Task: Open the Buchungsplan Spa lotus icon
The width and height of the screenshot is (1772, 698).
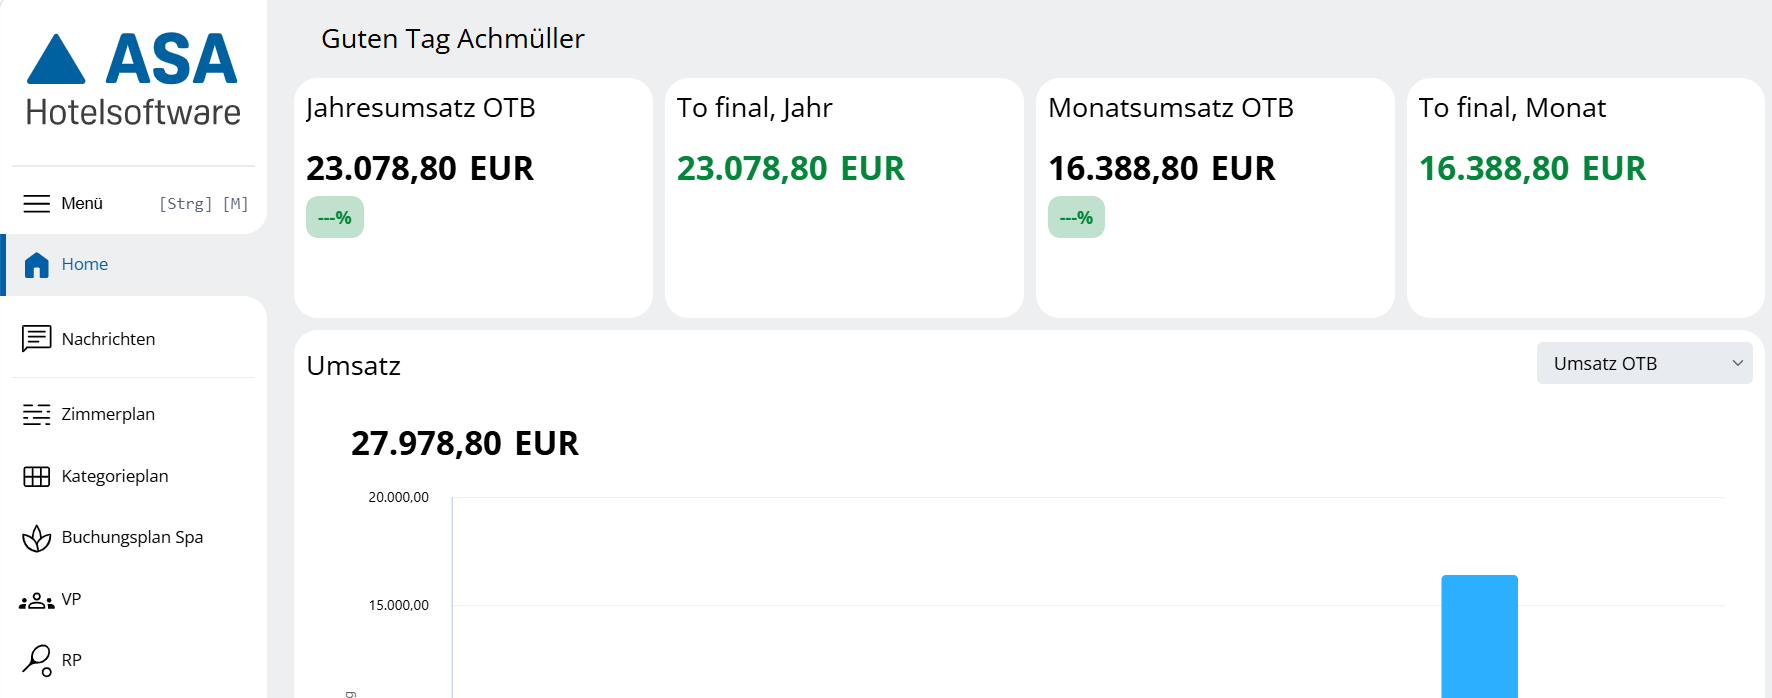Action: tap(37, 538)
